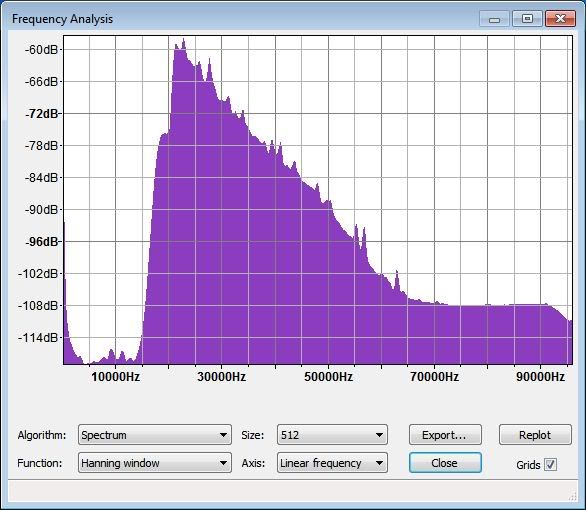The height and width of the screenshot is (510, 586).
Task: Click the -72dB level axis label
Action: click(42, 113)
